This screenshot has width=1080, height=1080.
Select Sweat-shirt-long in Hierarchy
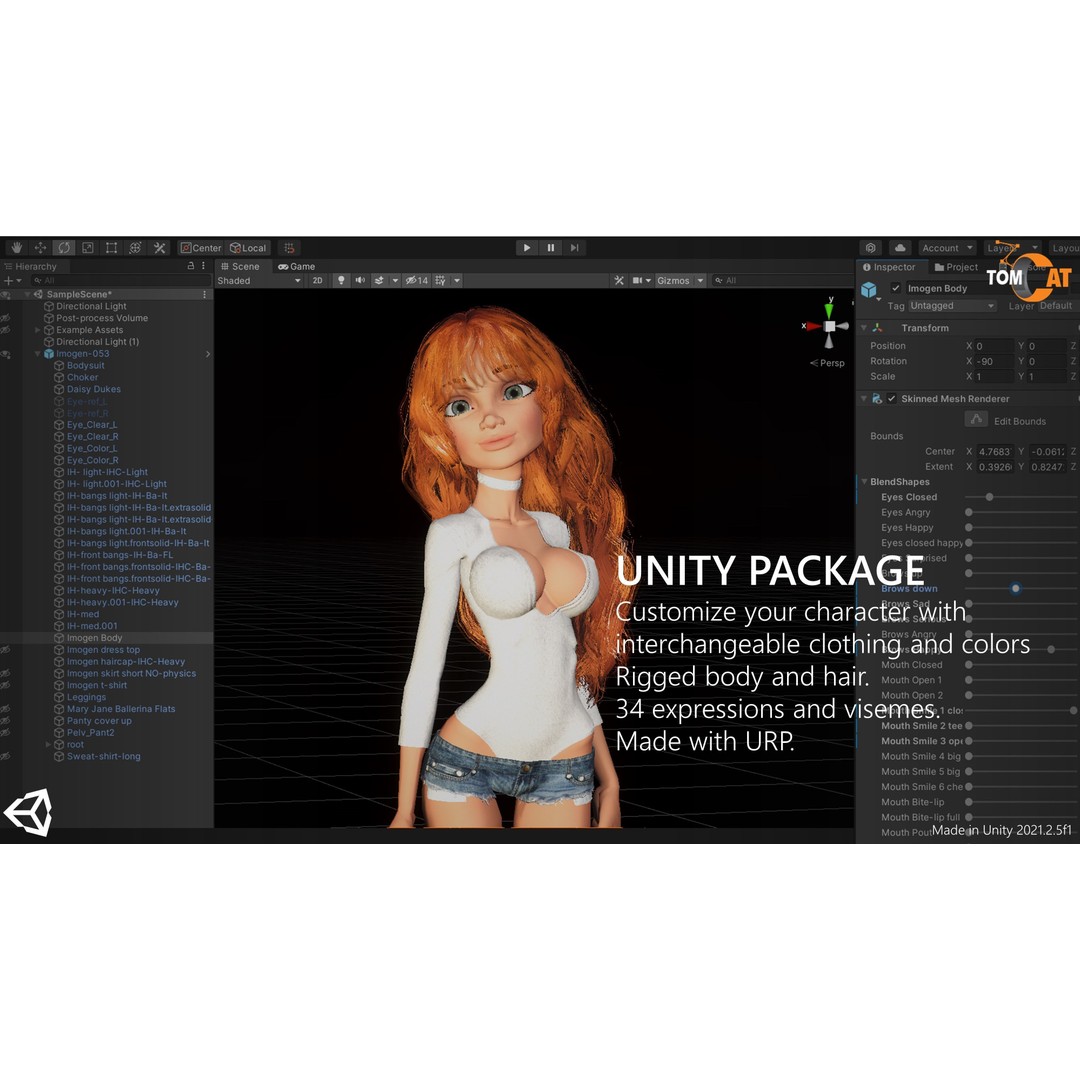(x=103, y=756)
